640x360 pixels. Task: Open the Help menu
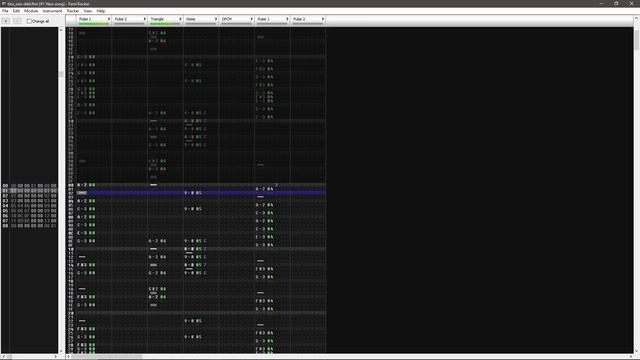coord(100,11)
